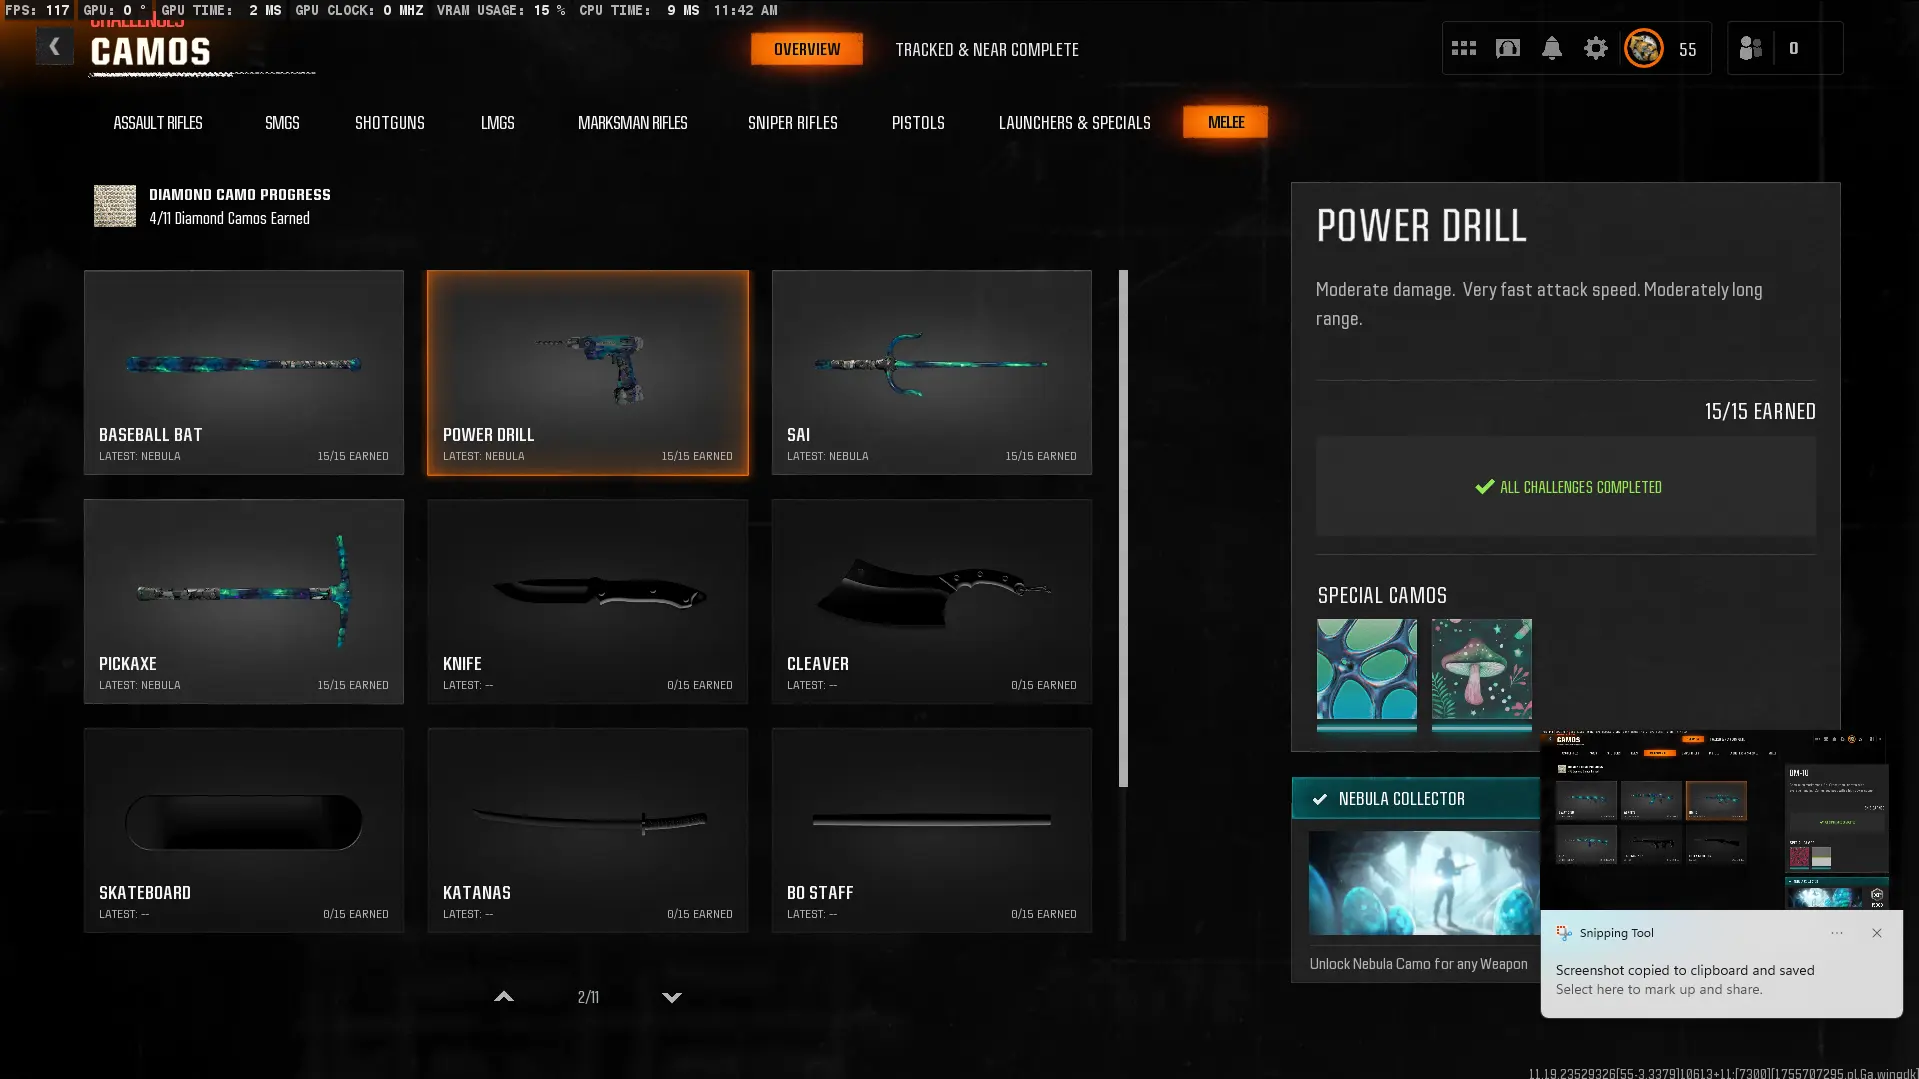Click the '2/11' page indicator

[588, 997]
